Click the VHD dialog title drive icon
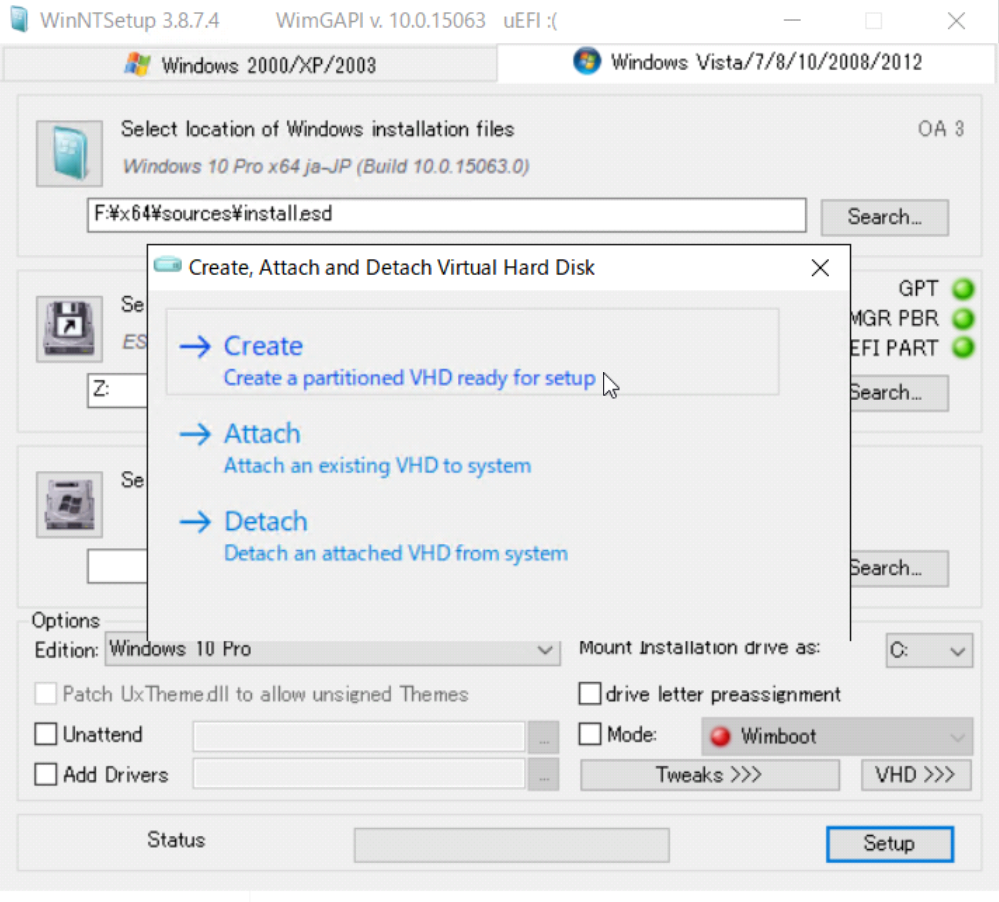 coord(168,264)
